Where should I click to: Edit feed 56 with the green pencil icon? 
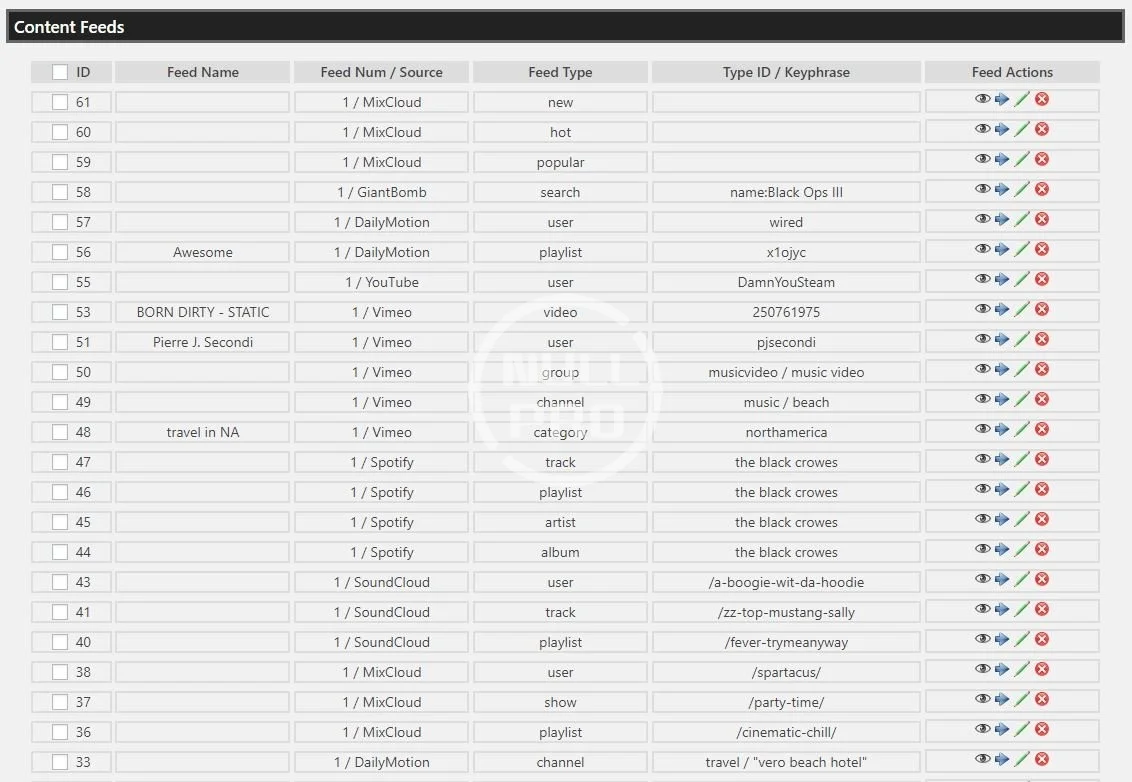pyautogui.click(x=1021, y=249)
